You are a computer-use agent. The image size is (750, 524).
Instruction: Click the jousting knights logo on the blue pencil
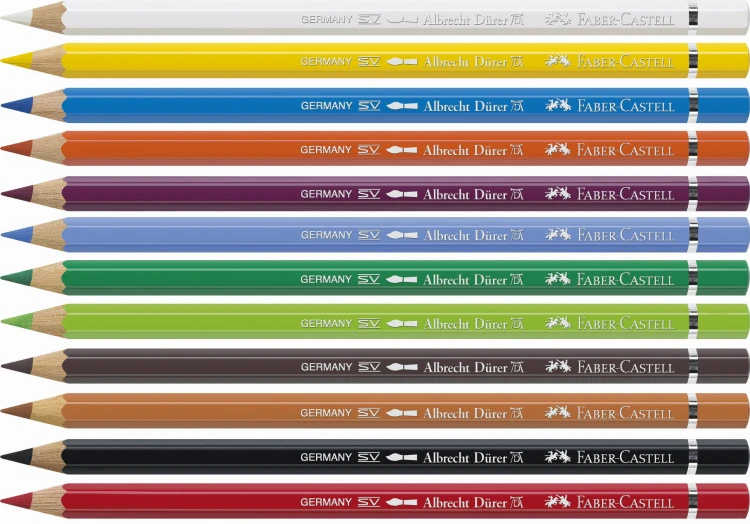pyautogui.click(x=558, y=105)
